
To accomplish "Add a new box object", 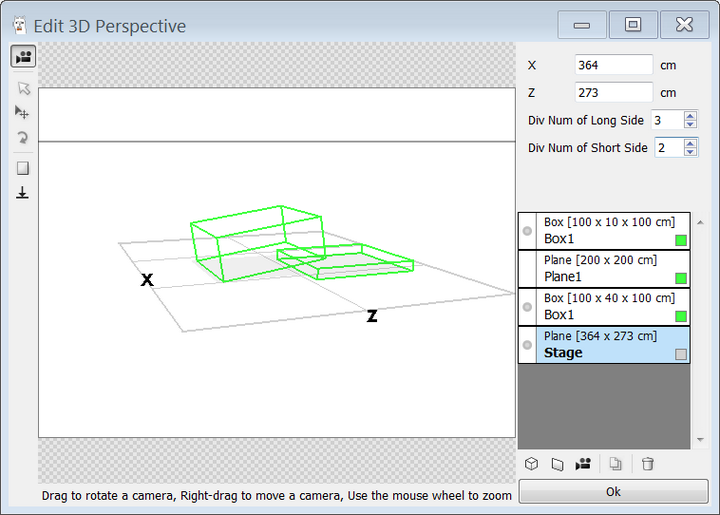I will [533, 464].
